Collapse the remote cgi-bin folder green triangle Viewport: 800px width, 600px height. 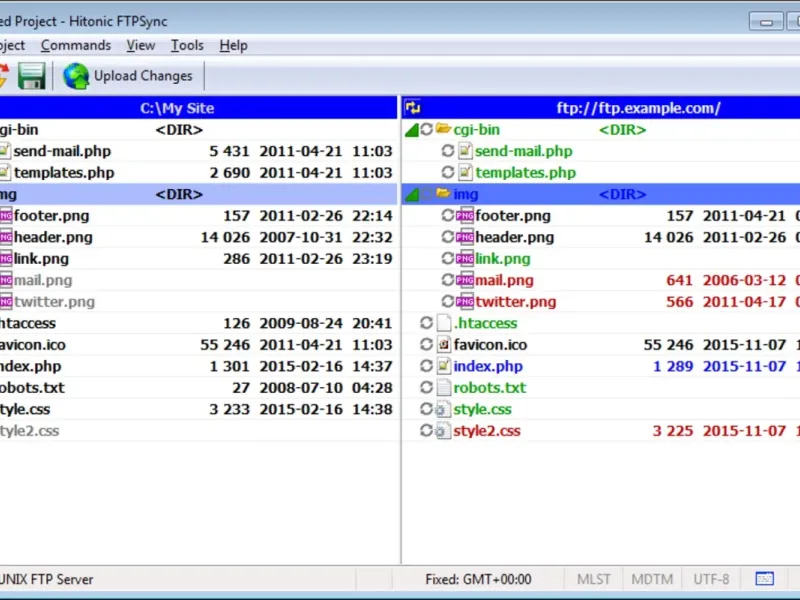click(x=412, y=131)
